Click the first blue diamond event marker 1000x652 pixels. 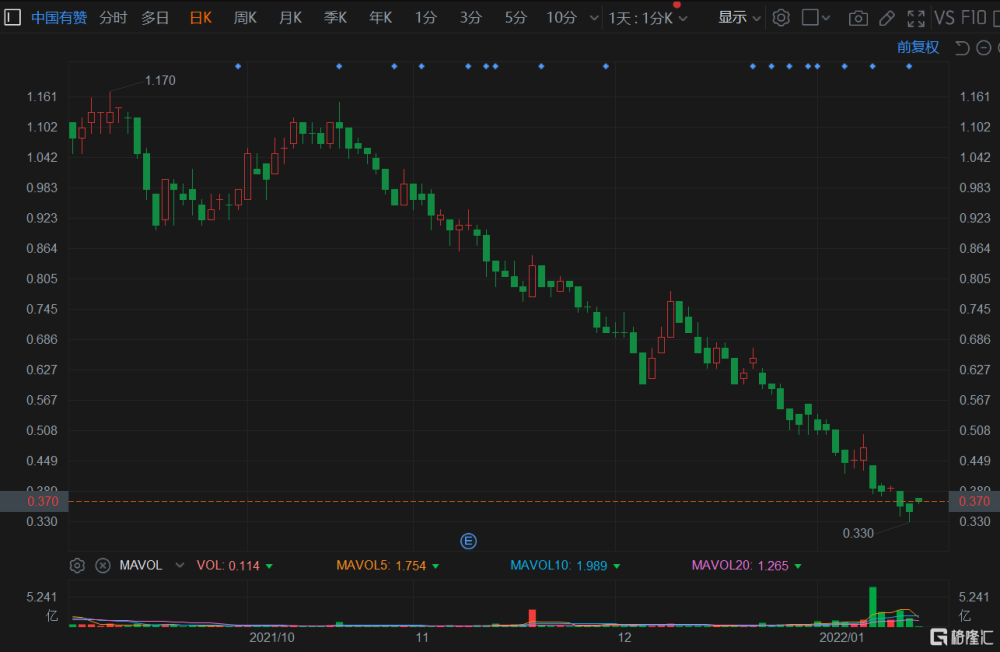coord(238,66)
